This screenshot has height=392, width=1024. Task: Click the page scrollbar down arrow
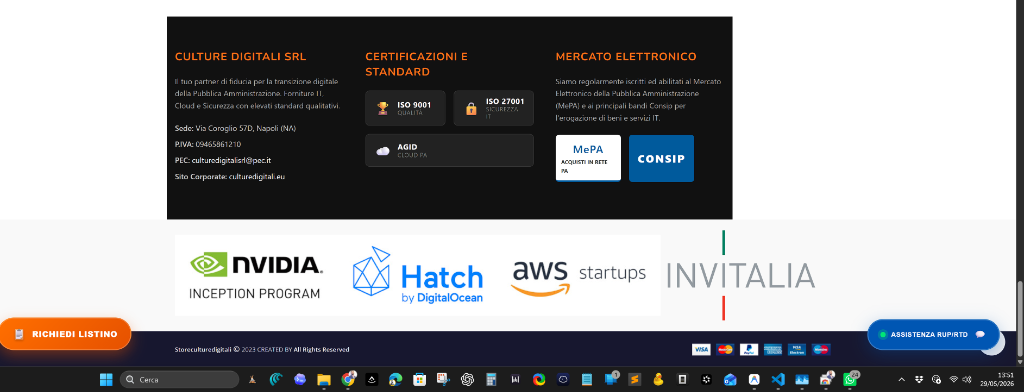click(1019, 361)
